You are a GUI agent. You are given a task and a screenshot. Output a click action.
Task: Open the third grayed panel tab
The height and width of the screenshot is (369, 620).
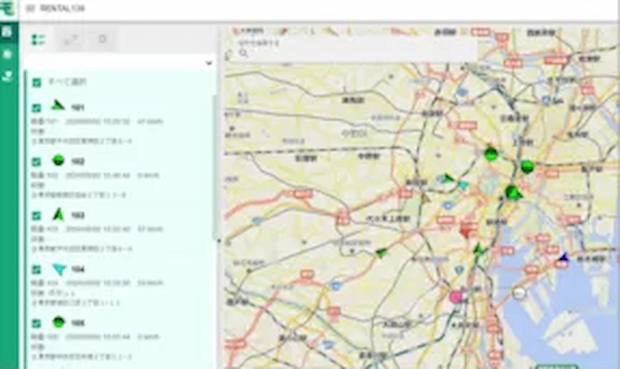[x=103, y=39]
